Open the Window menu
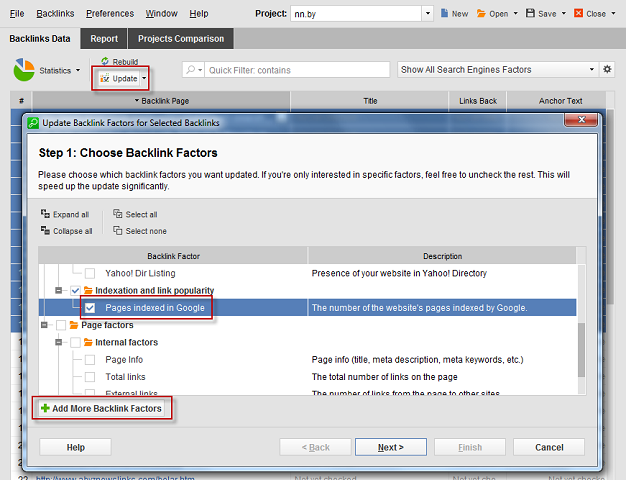Viewport: 626px width, 480px height. coord(161,14)
